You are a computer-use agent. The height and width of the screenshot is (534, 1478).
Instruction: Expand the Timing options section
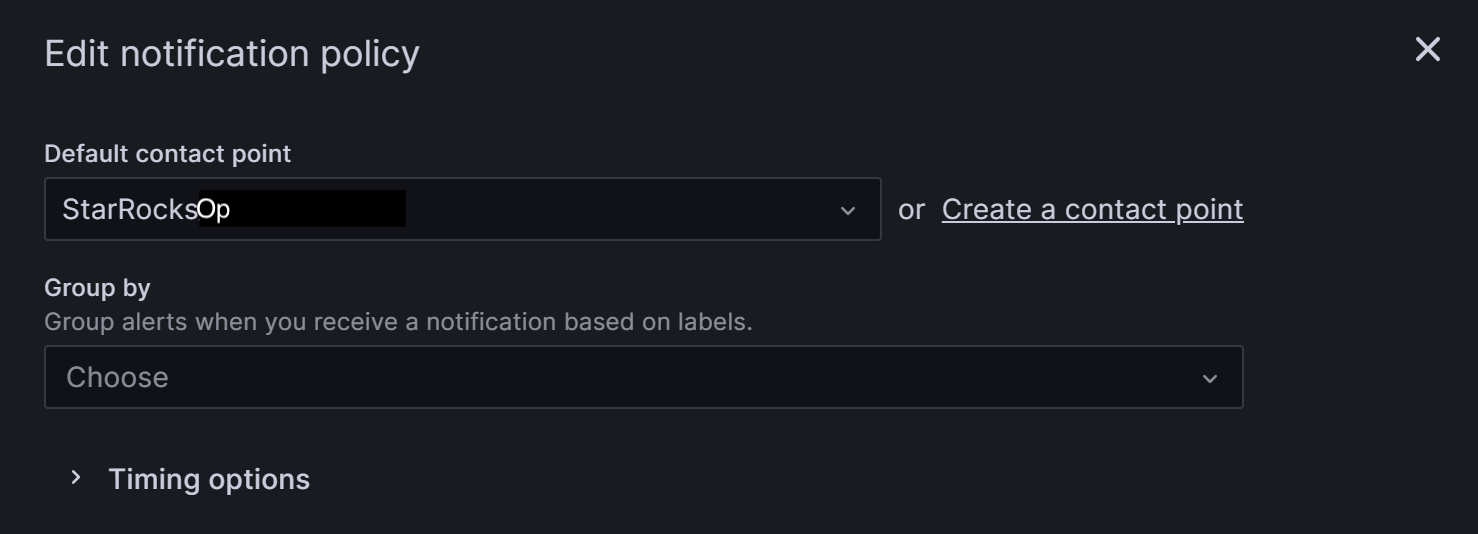[208, 479]
